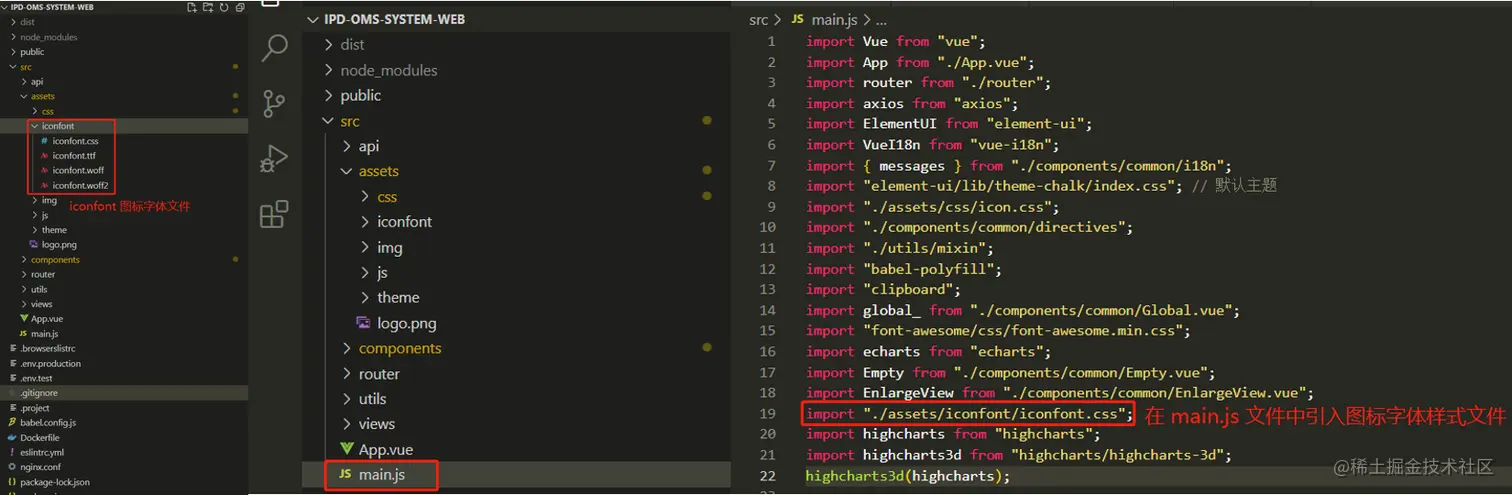Viewport: 1512px width, 495px height.
Task: Click the src breadcrumb above the editor
Action: click(759, 19)
